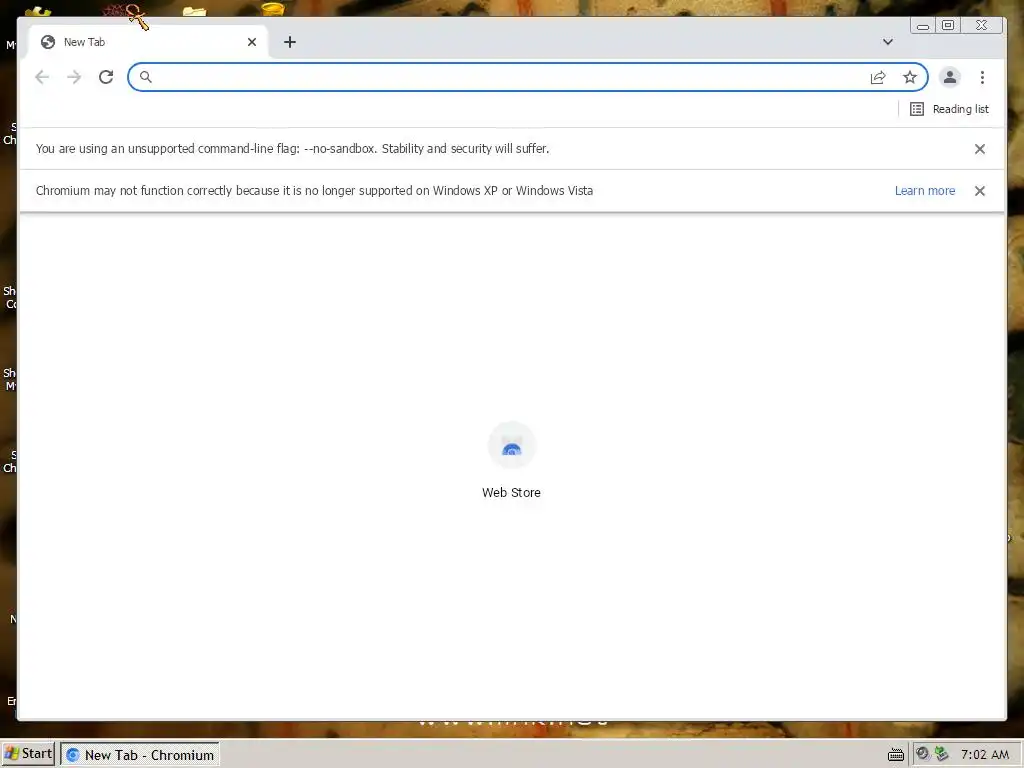Dismiss the no-sandbox warning bar

click(x=980, y=149)
